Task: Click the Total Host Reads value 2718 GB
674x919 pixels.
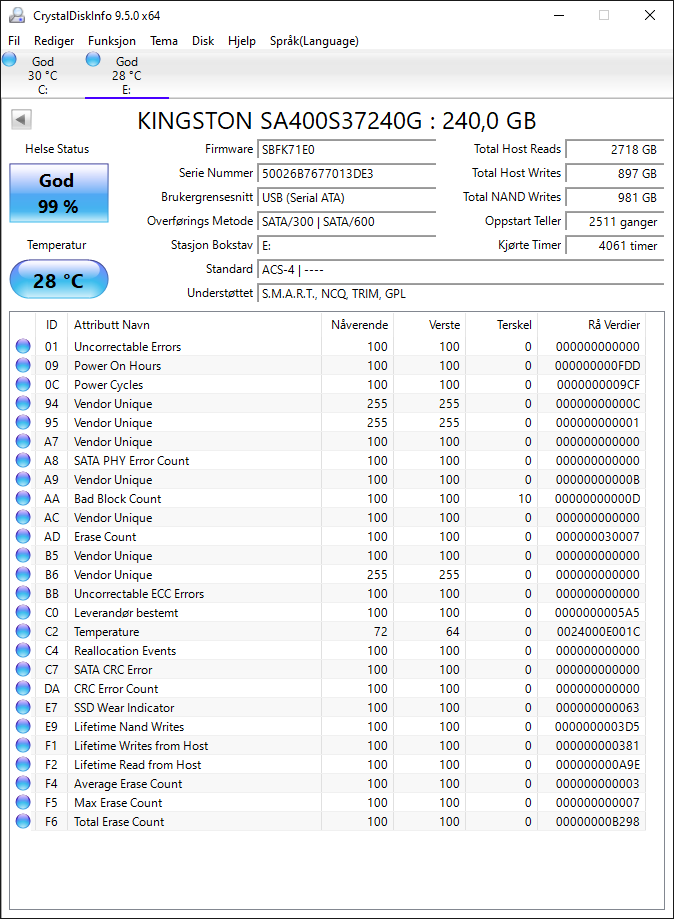Action: click(x=615, y=149)
